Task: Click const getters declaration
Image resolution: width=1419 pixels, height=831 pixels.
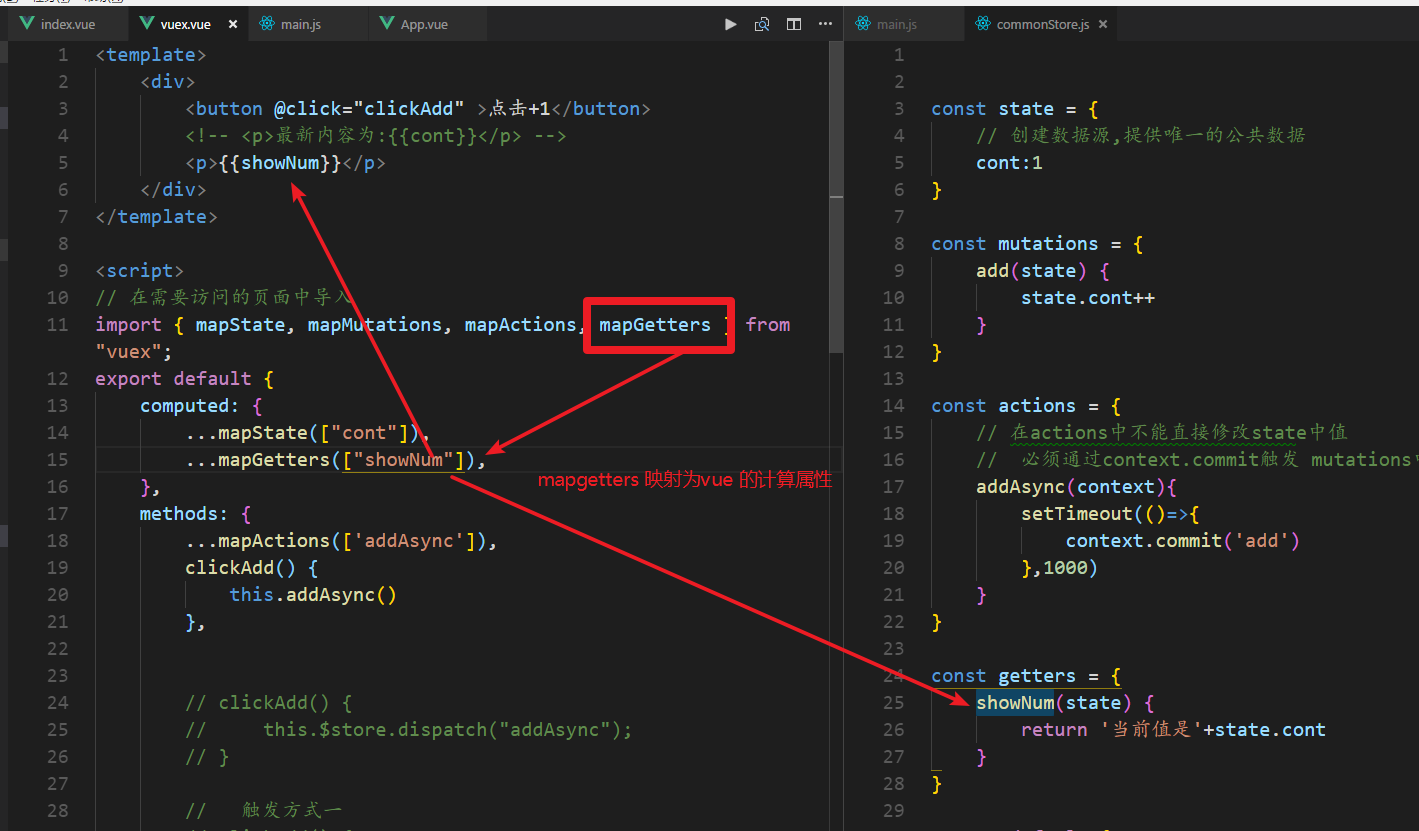Action: coord(1026,676)
